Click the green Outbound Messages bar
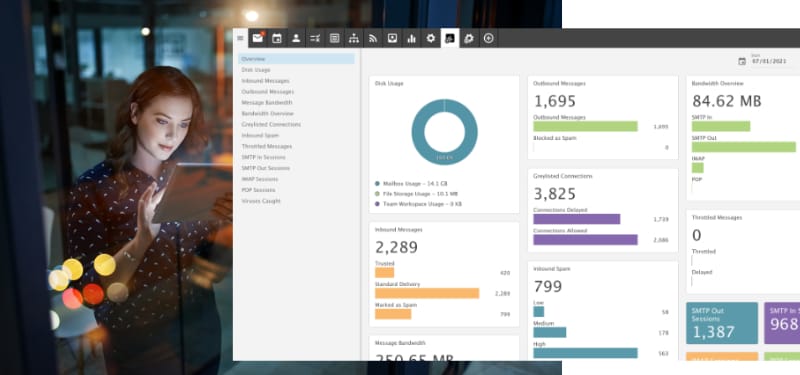This screenshot has height=375, width=800. pyautogui.click(x=585, y=127)
